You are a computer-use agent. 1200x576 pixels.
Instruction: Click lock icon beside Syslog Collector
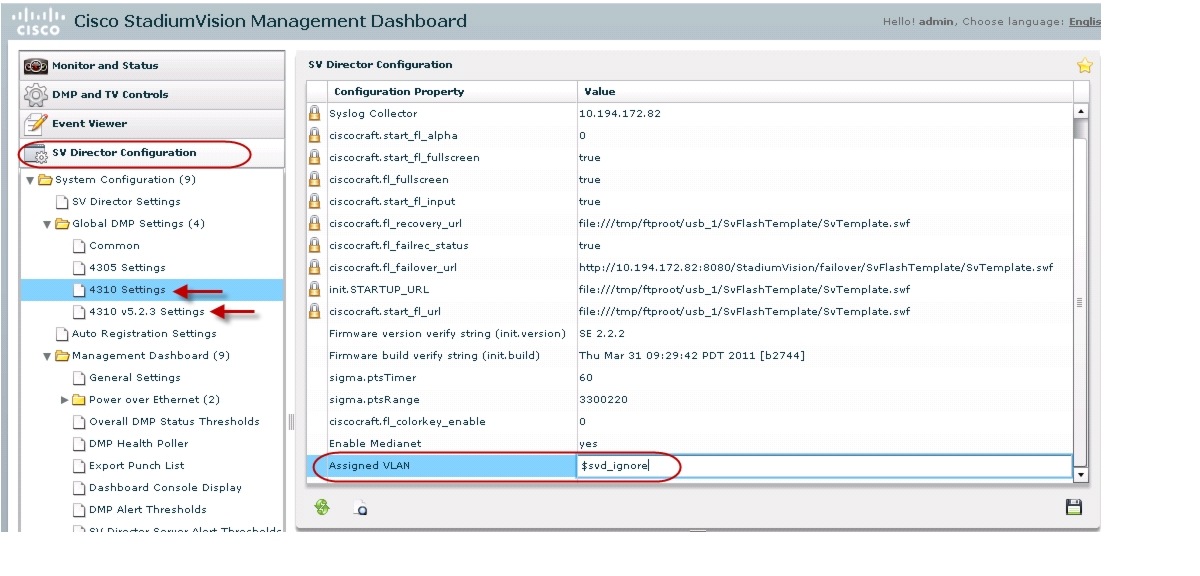[x=314, y=113]
